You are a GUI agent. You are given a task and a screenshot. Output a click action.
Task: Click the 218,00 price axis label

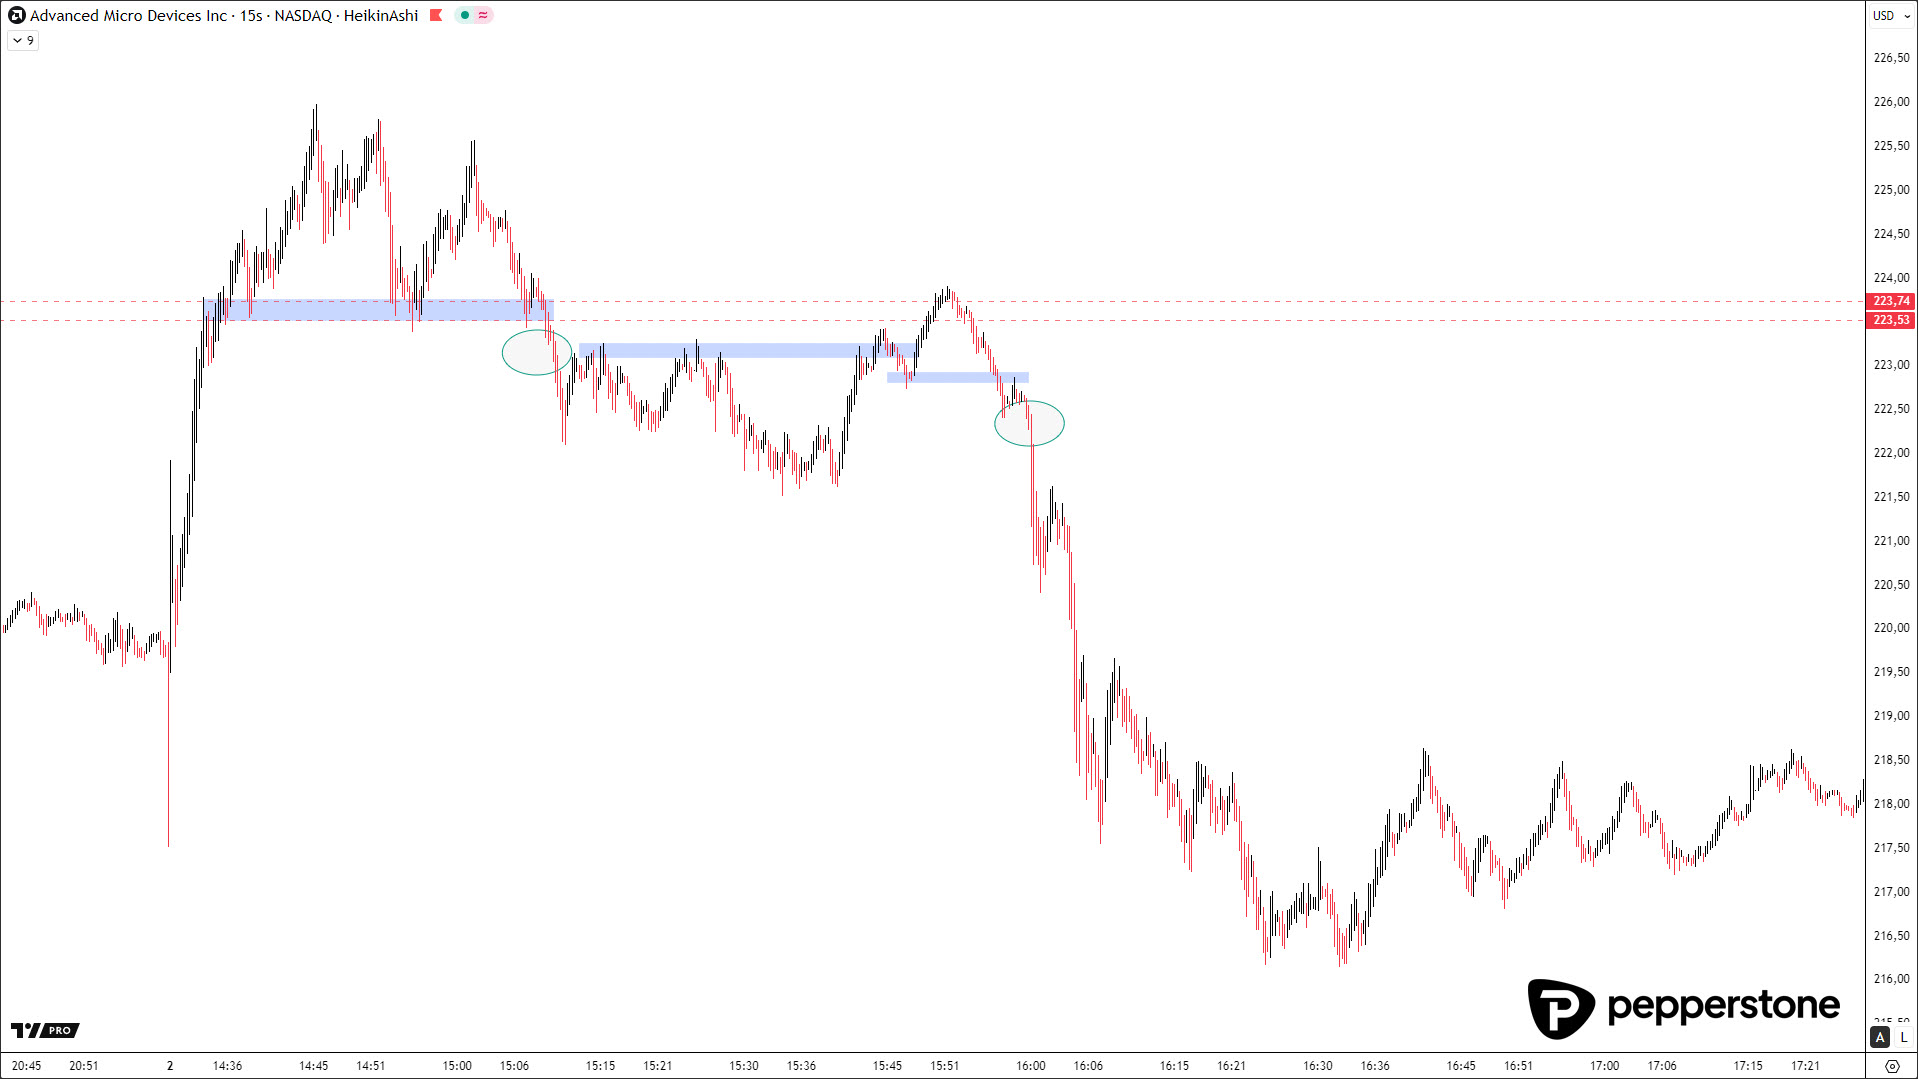click(1891, 803)
